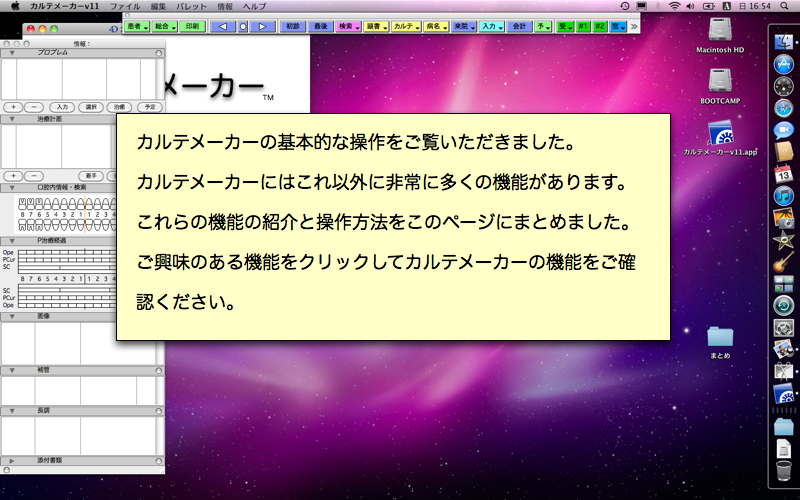Open the まとめ folder on desktop
Screen dimensions: 800x500
click(x=720, y=337)
